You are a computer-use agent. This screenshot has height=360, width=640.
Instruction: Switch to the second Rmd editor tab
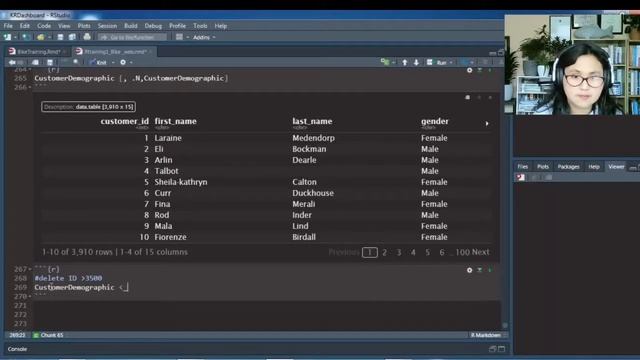tap(114, 52)
